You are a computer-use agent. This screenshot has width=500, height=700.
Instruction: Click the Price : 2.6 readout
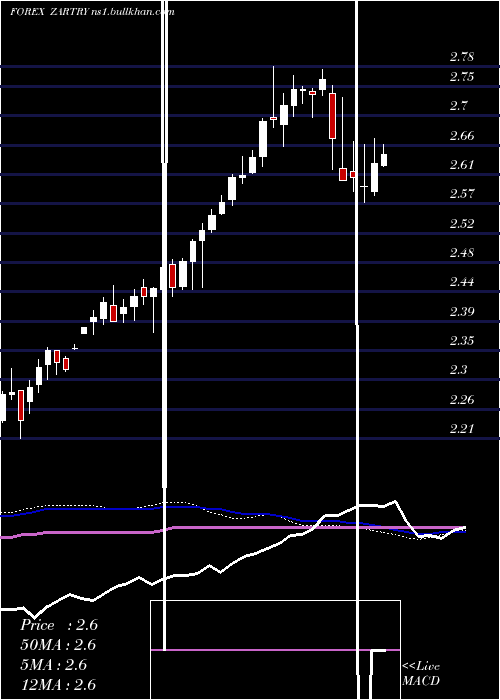pos(59,625)
